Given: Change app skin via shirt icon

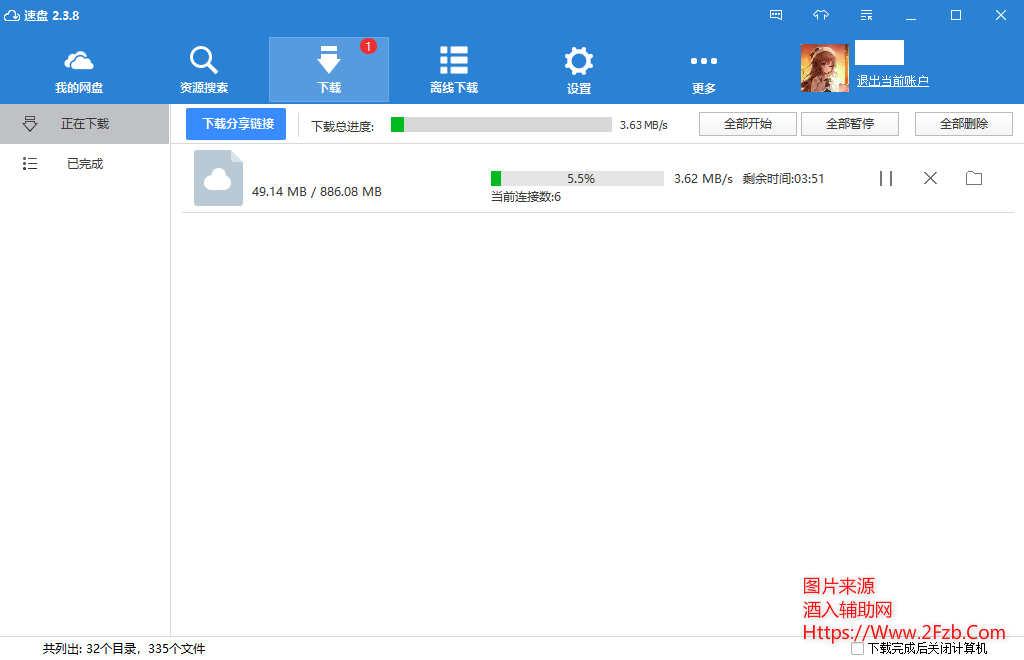Looking at the screenshot, I should coord(821,15).
